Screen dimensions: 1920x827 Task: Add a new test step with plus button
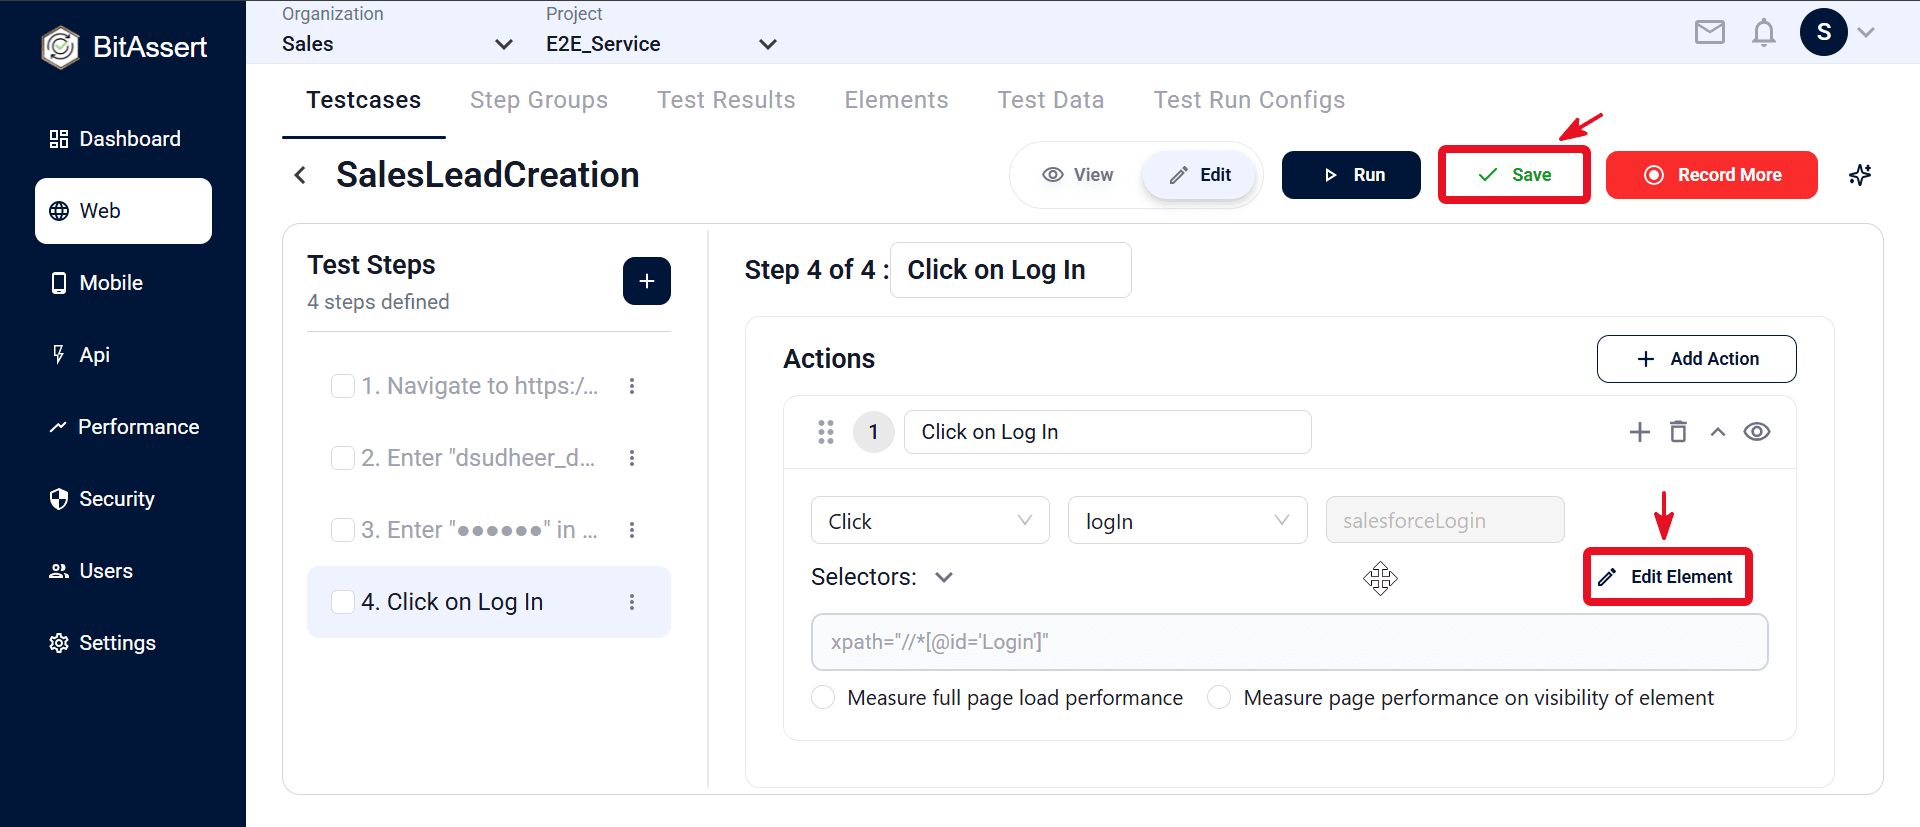[647, 281]
